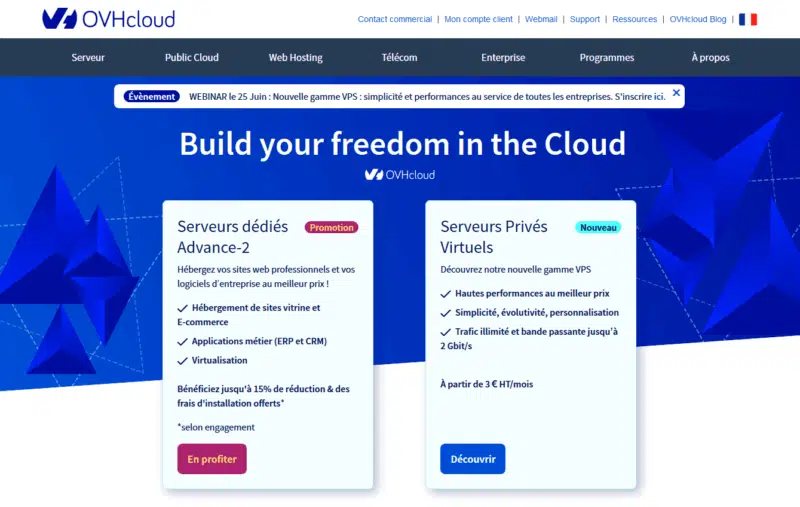Image resolution: width=800 pixels, height=507 pixels.
Task: Open the Contact commercial link
Action: pyautogui.click(x=395, y=19)
